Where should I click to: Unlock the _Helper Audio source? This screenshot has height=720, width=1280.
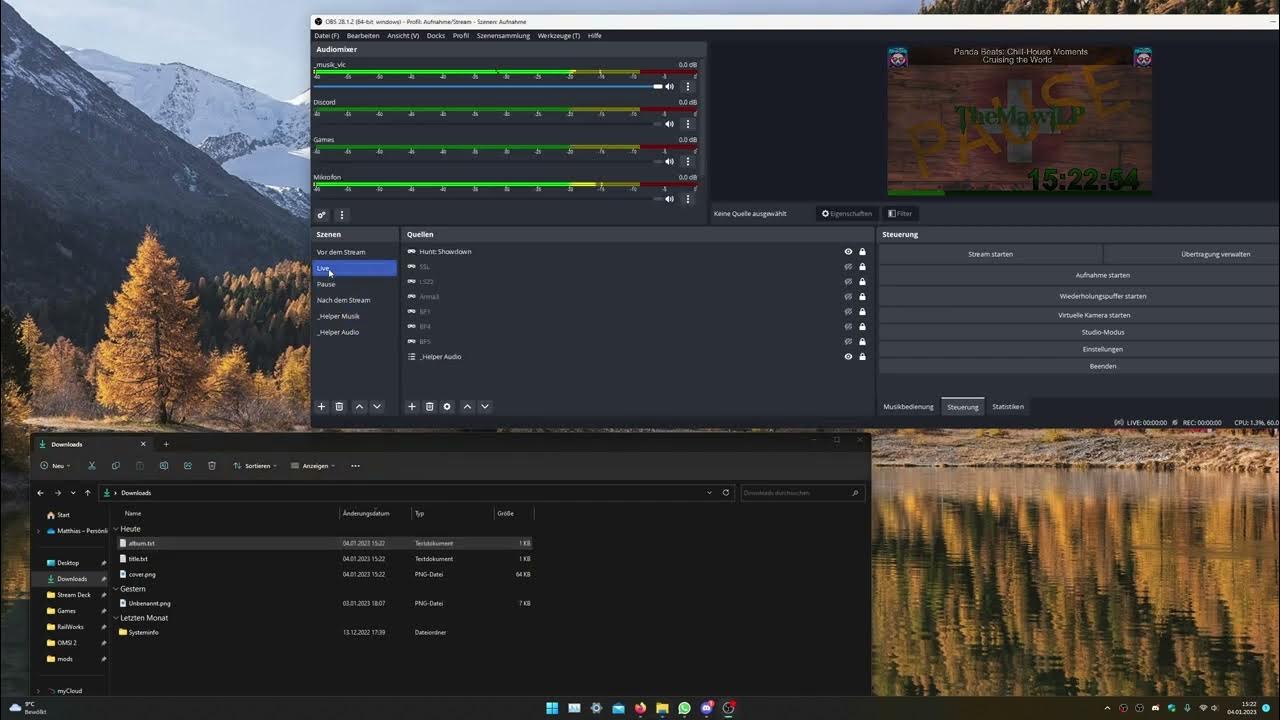pos(862,357)
